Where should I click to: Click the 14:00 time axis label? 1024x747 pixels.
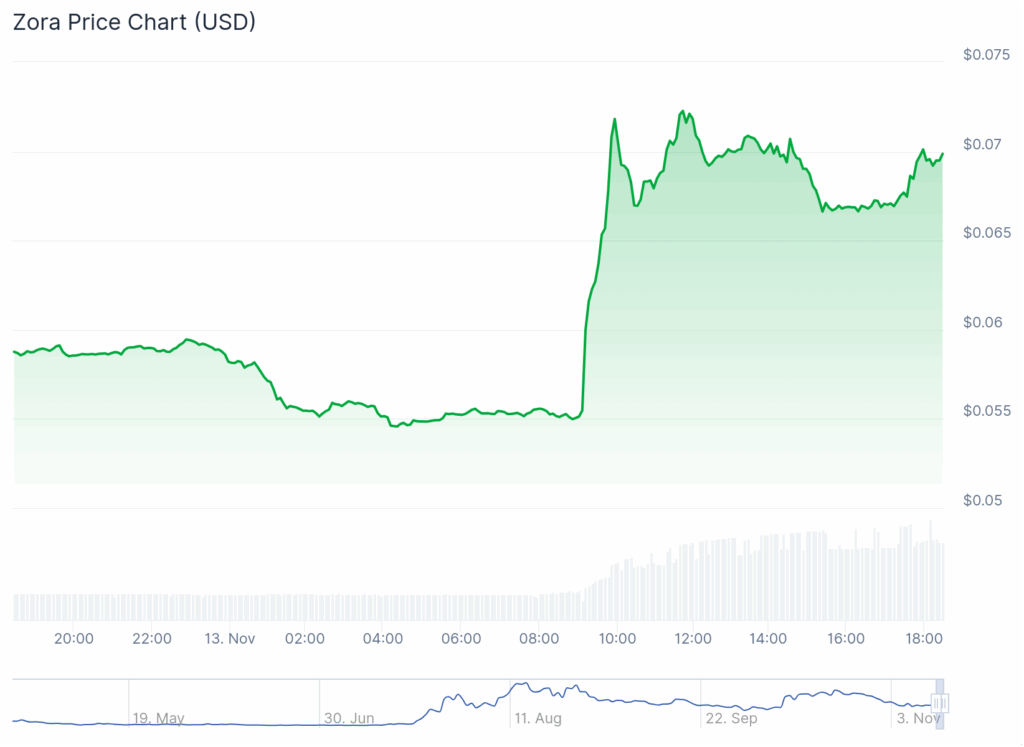768,639
